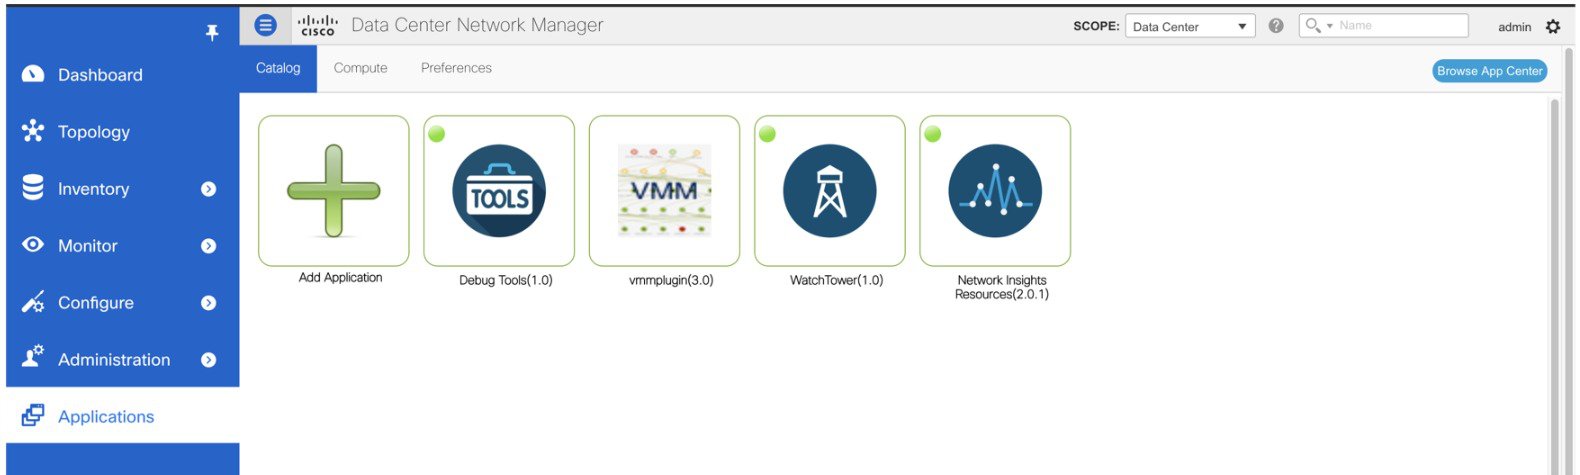Go to the Dashboard page

click(x=100, y=75)
